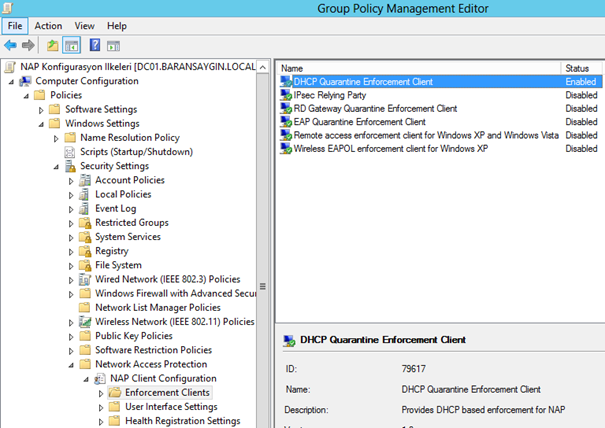
Task: Click the Account Policies tree icon
Action: (x=85, y=180)
